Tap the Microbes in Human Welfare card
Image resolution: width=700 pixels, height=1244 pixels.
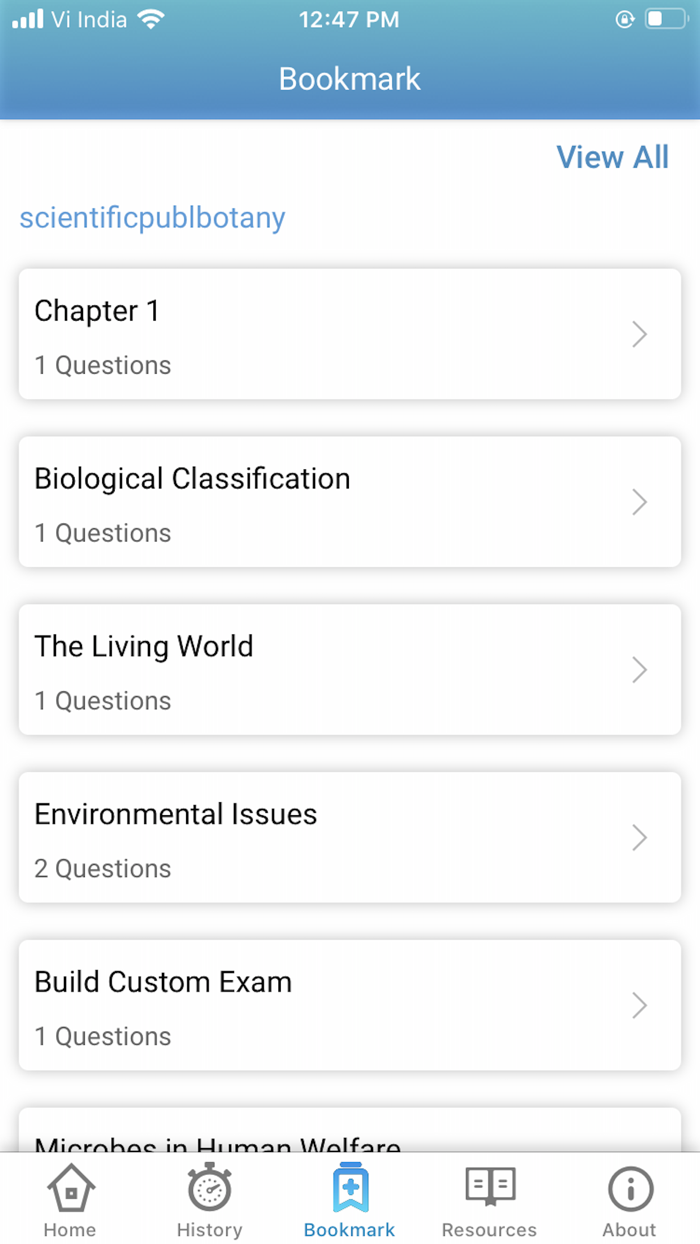(x=350, y=1140)
